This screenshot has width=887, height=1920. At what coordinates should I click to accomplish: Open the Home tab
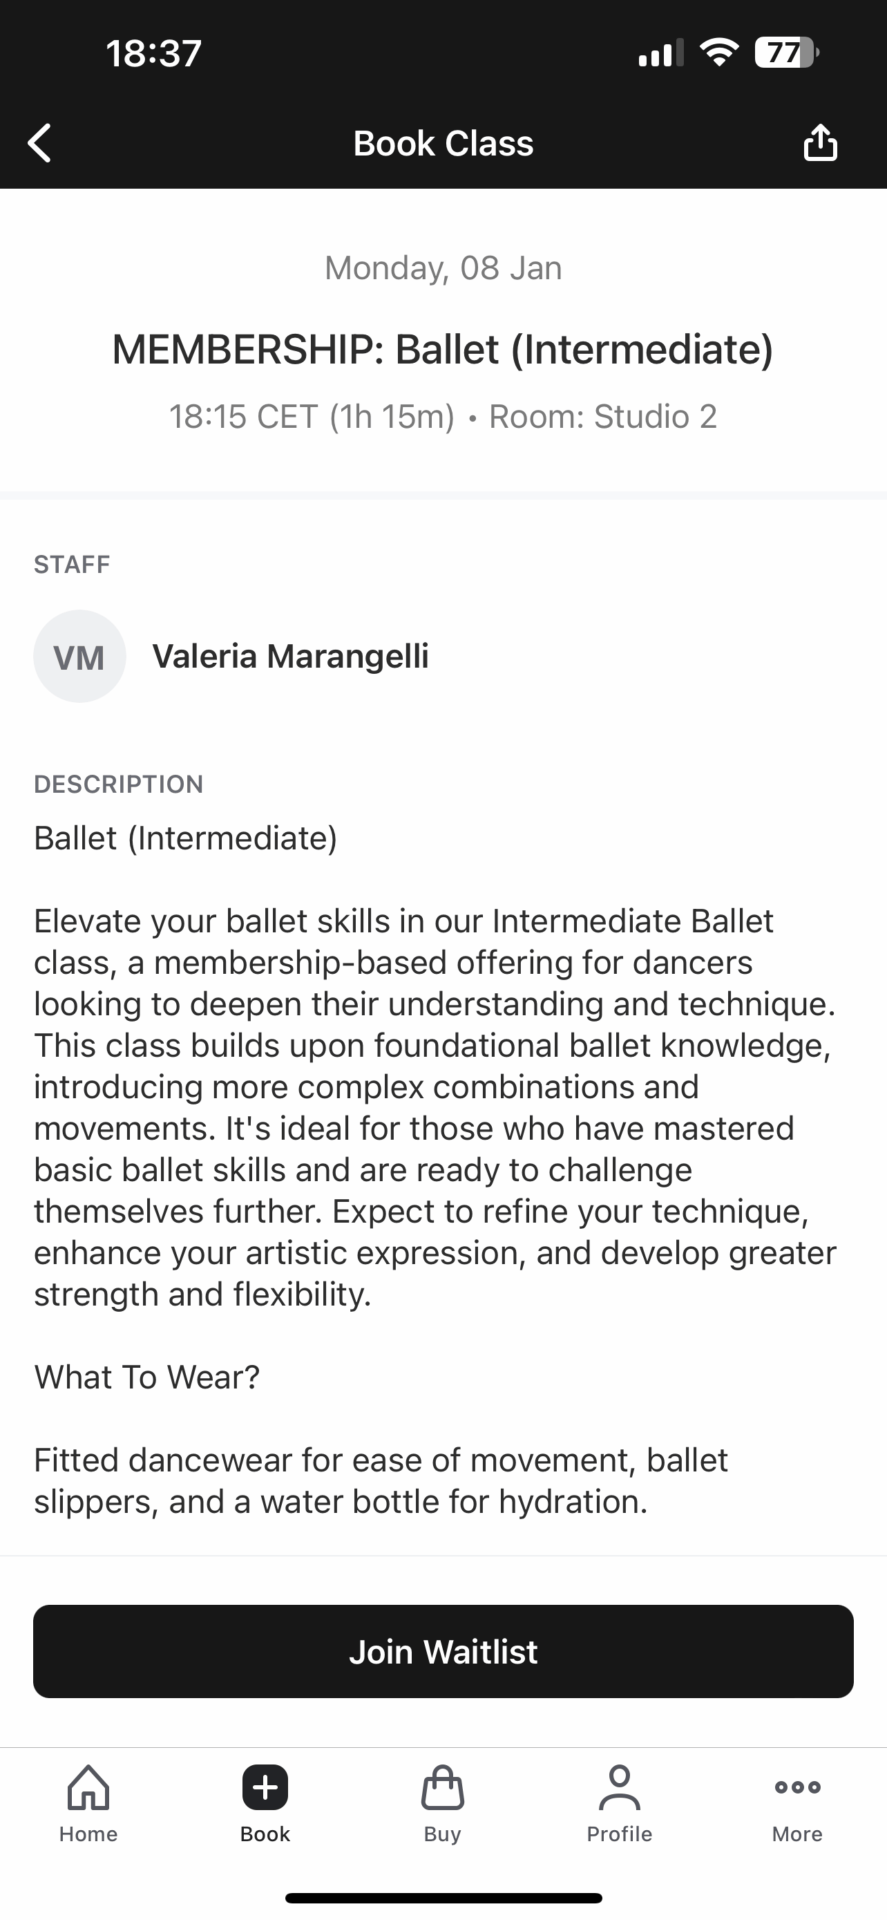coord(88,1803)
